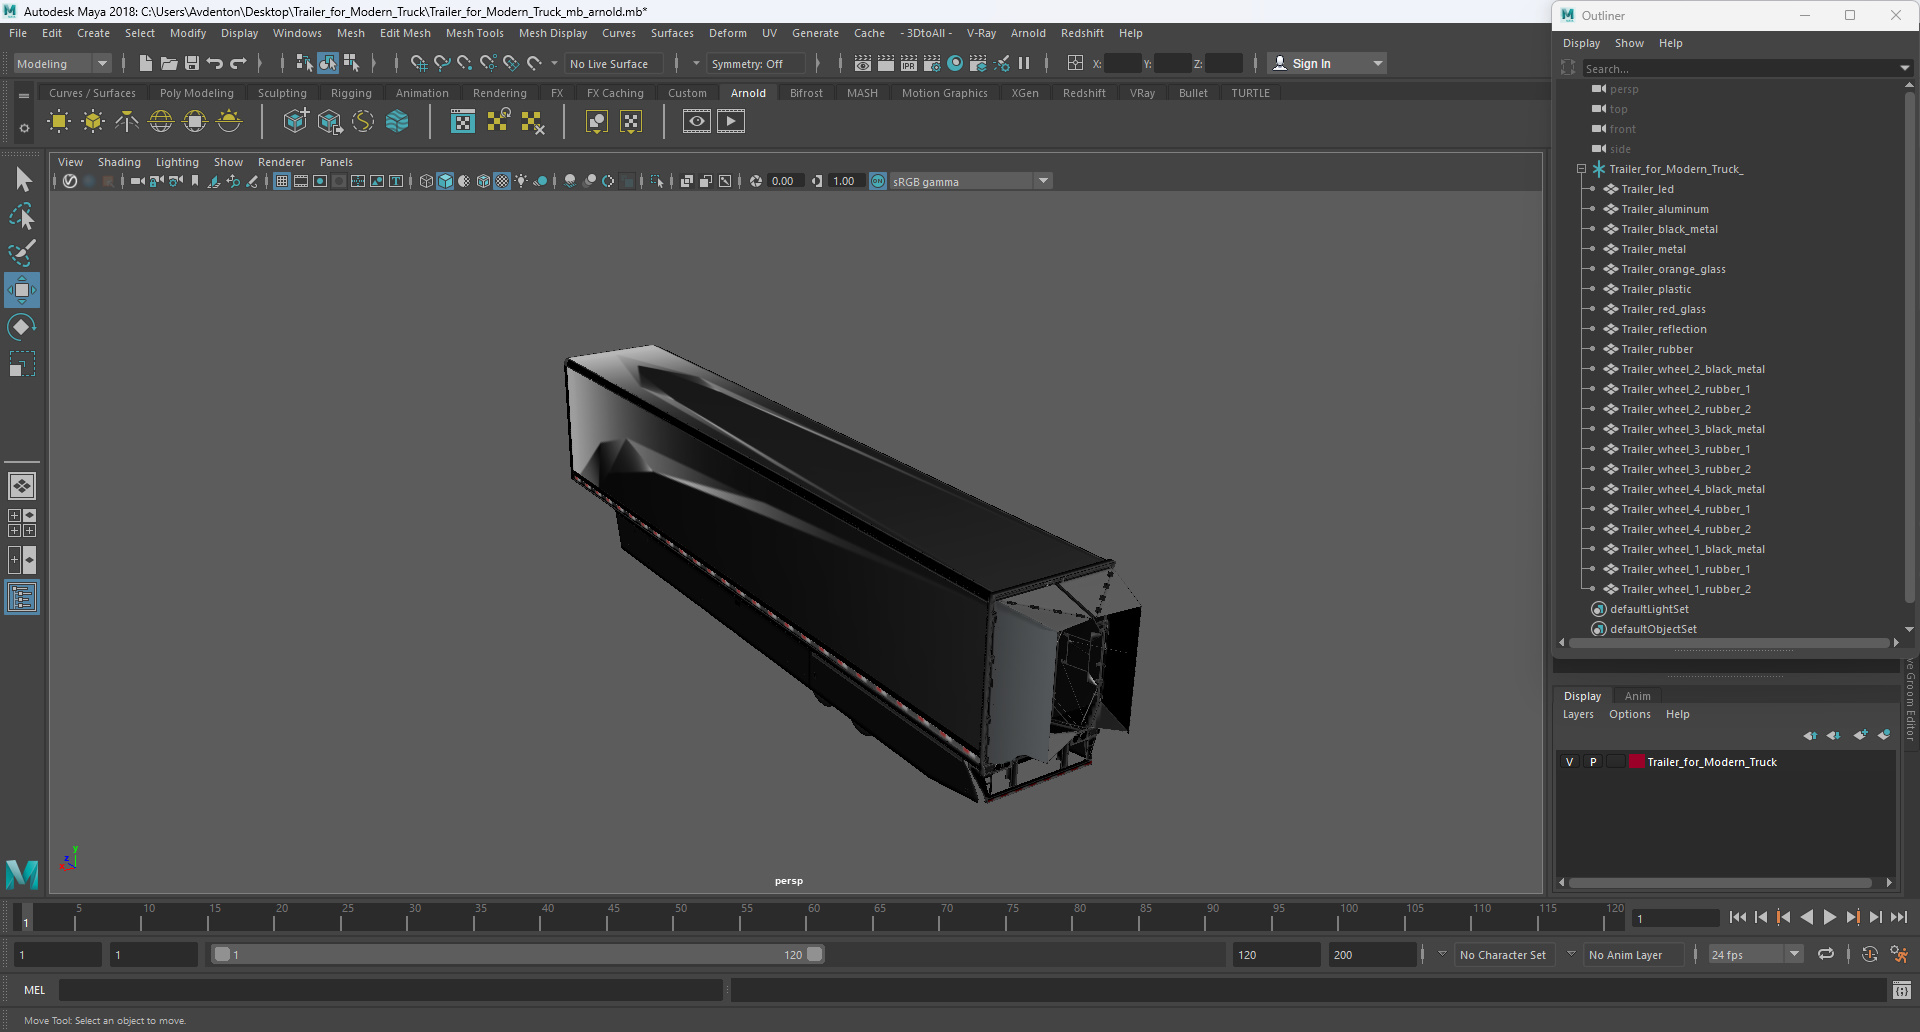Viewport: 1920px width, 1032px height.
Task: Choose the Paint Selection tool
Action: (x=22, y=253)
